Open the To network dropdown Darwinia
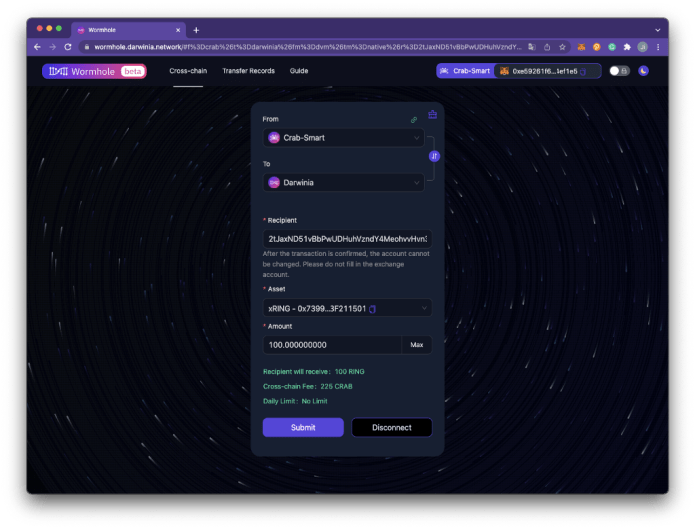The image size is (695, 529). pos(344,183)
